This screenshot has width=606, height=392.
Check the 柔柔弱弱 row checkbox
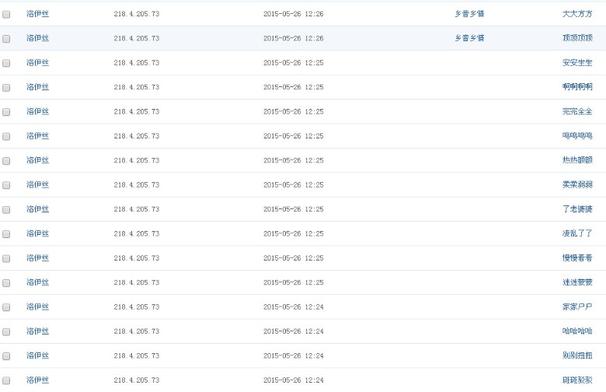[6, 185]
